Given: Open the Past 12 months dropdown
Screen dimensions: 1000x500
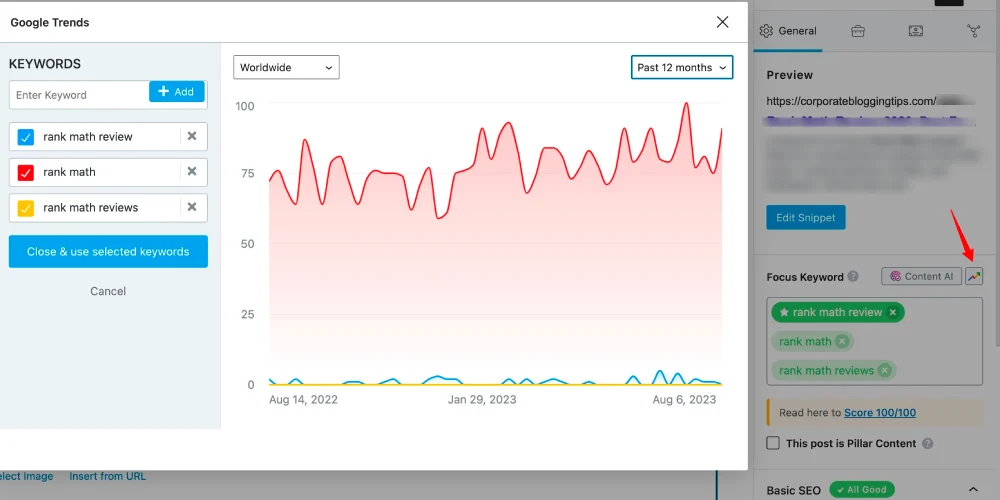Looking at the screenshot, I should tap(682, 68).
